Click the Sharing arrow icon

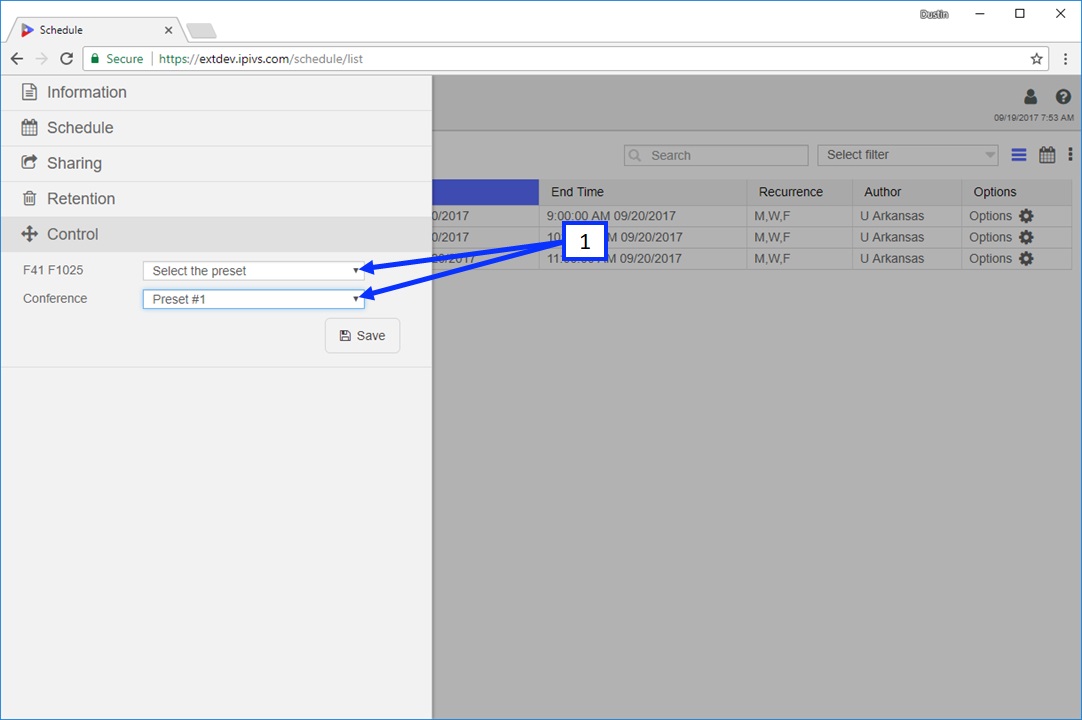point(29,163)
